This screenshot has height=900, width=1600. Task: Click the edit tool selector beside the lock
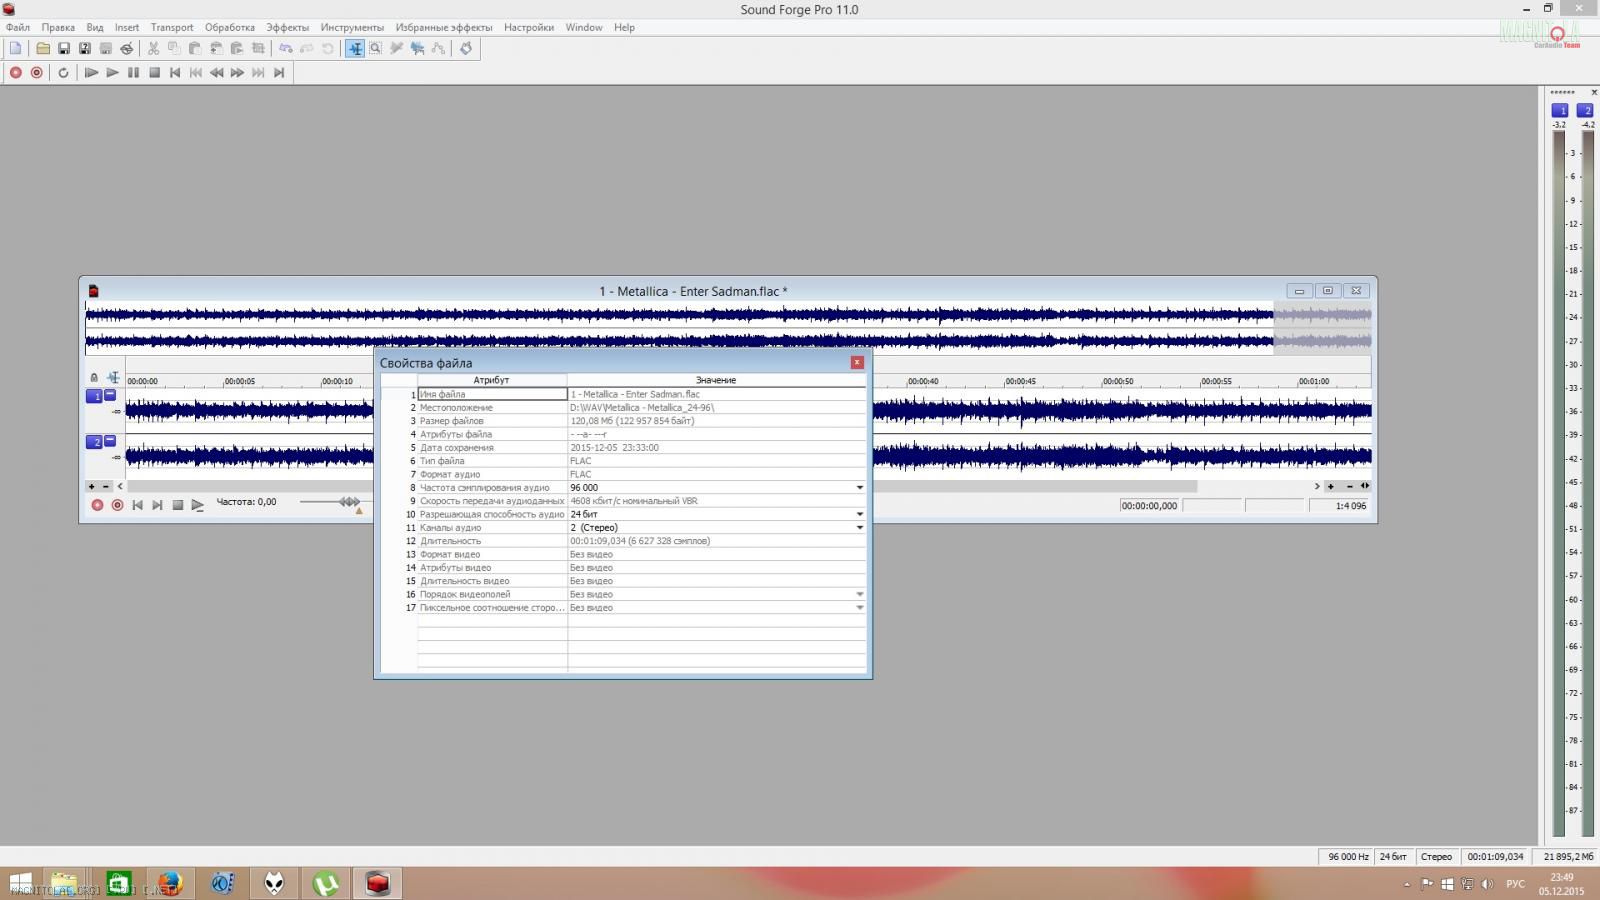(113, 377)
